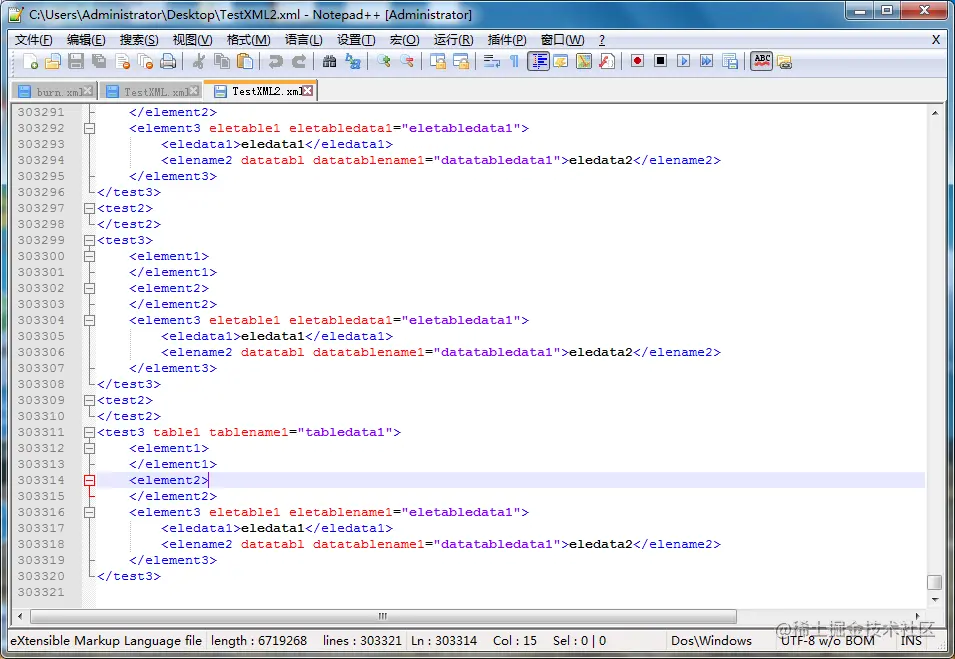Collapse element1 fold at line 303300

pos(90,256)
